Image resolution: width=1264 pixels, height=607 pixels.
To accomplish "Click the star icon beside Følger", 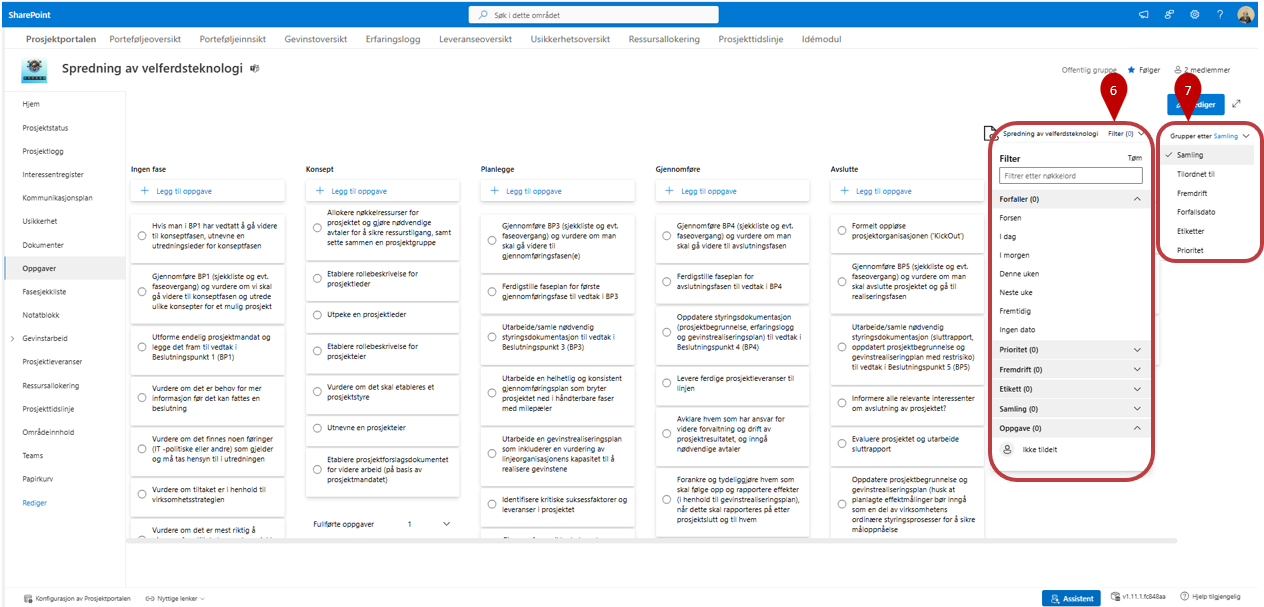I will 1131,70.
